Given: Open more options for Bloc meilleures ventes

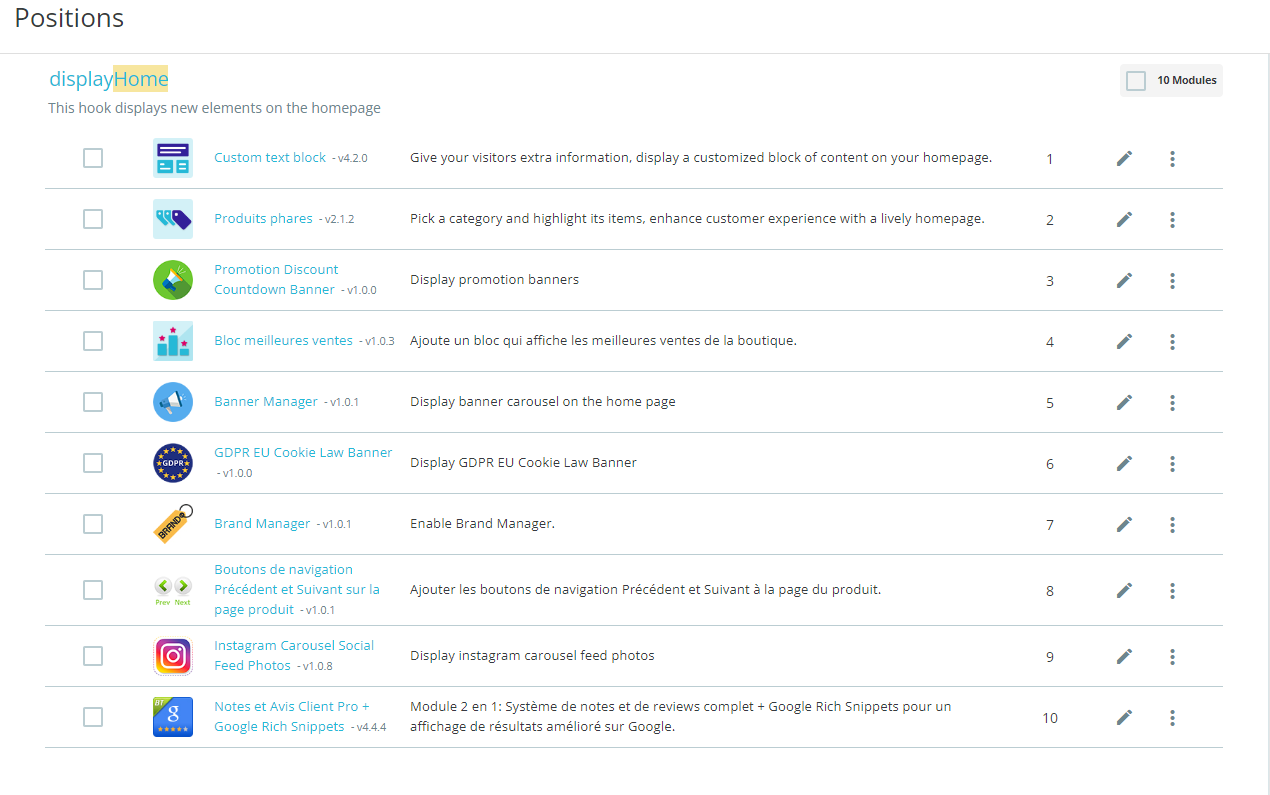Looking at the screenshot, I should pyautogui.click(x=1172, y=341).
